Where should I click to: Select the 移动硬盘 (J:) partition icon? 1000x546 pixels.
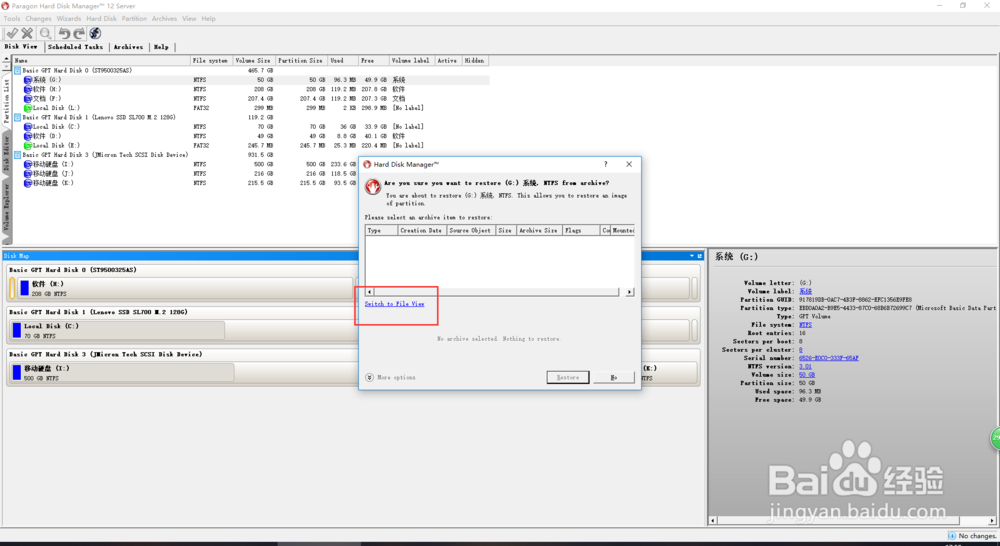28,173
